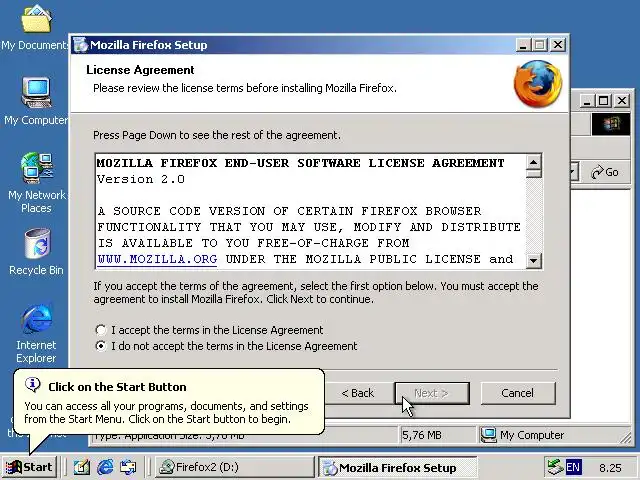The height and width of the screenshot is (480, 640).
Task: Minimize the Mozilla Firefox Setup window
Action: coord(523,45)
